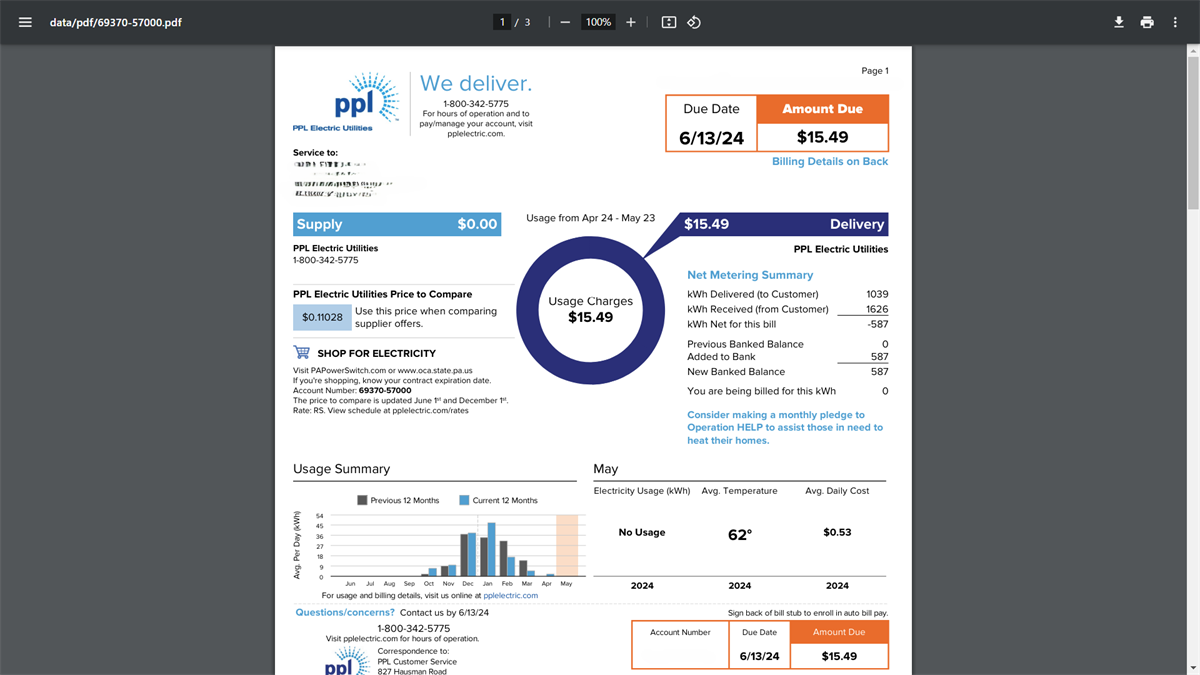Click the Page 1 label on document
1200x675 pixels.
(875, 71)
